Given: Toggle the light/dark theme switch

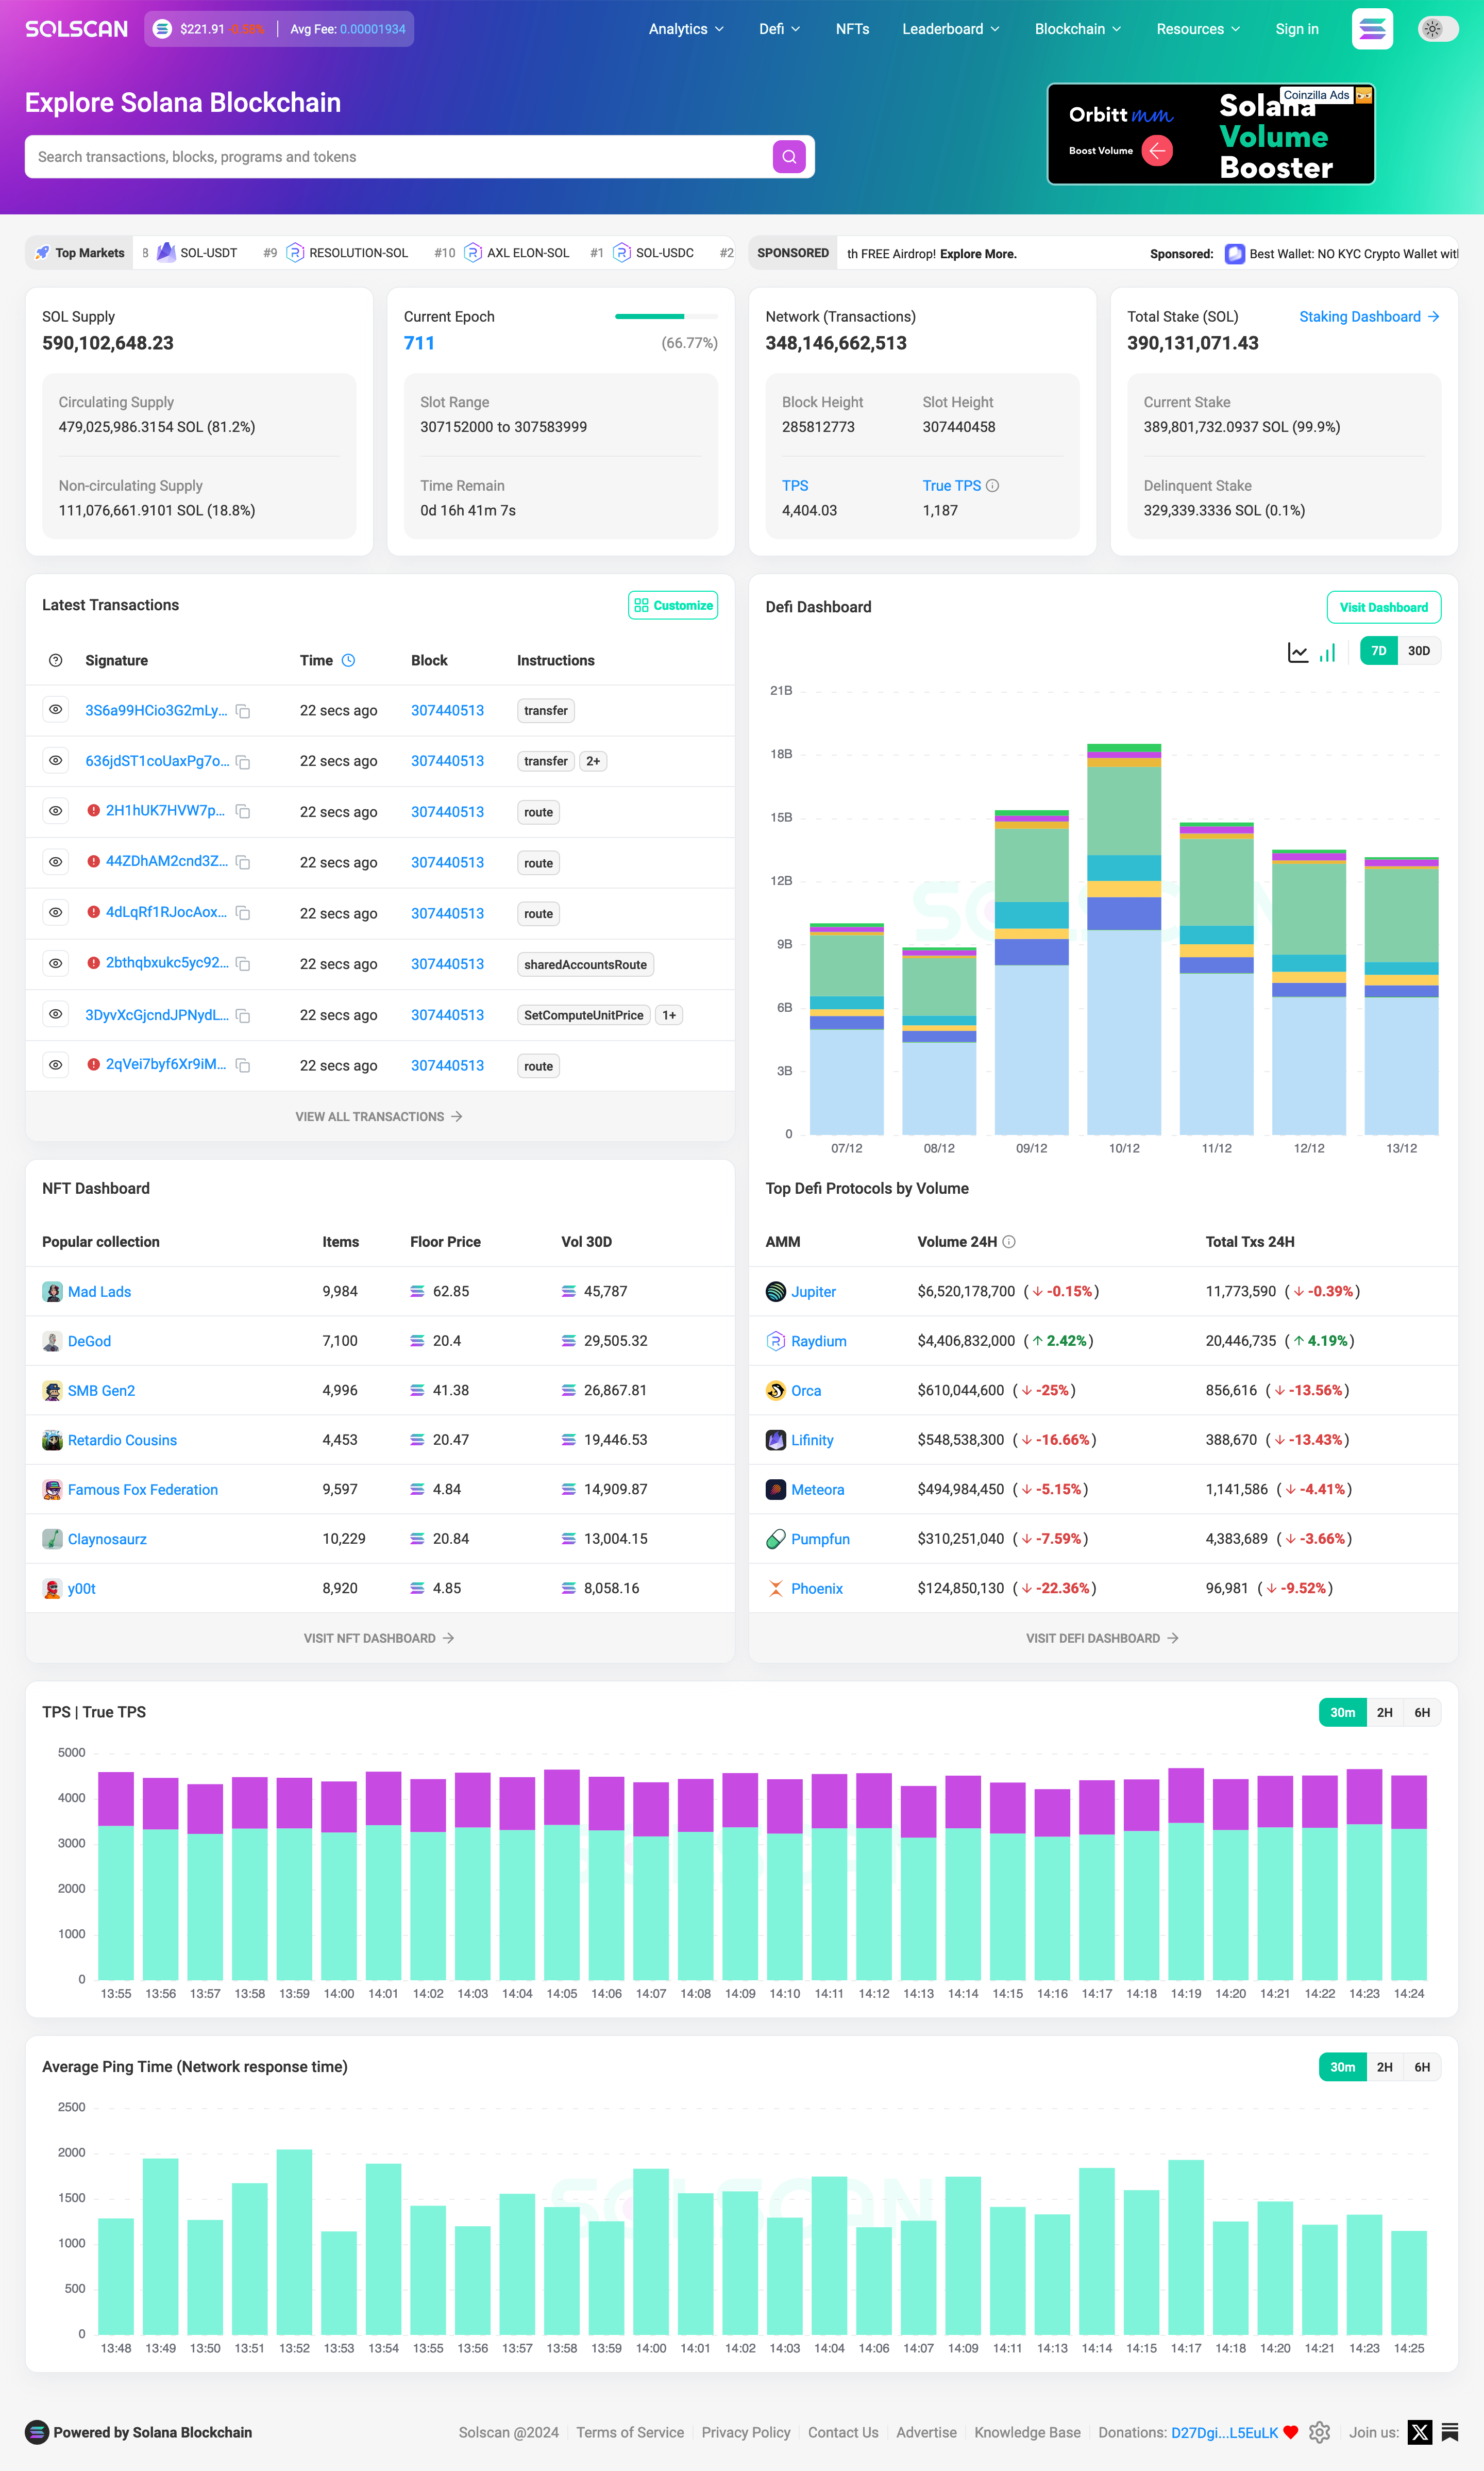Looking at the screenshot, I should coord(1438,29).
